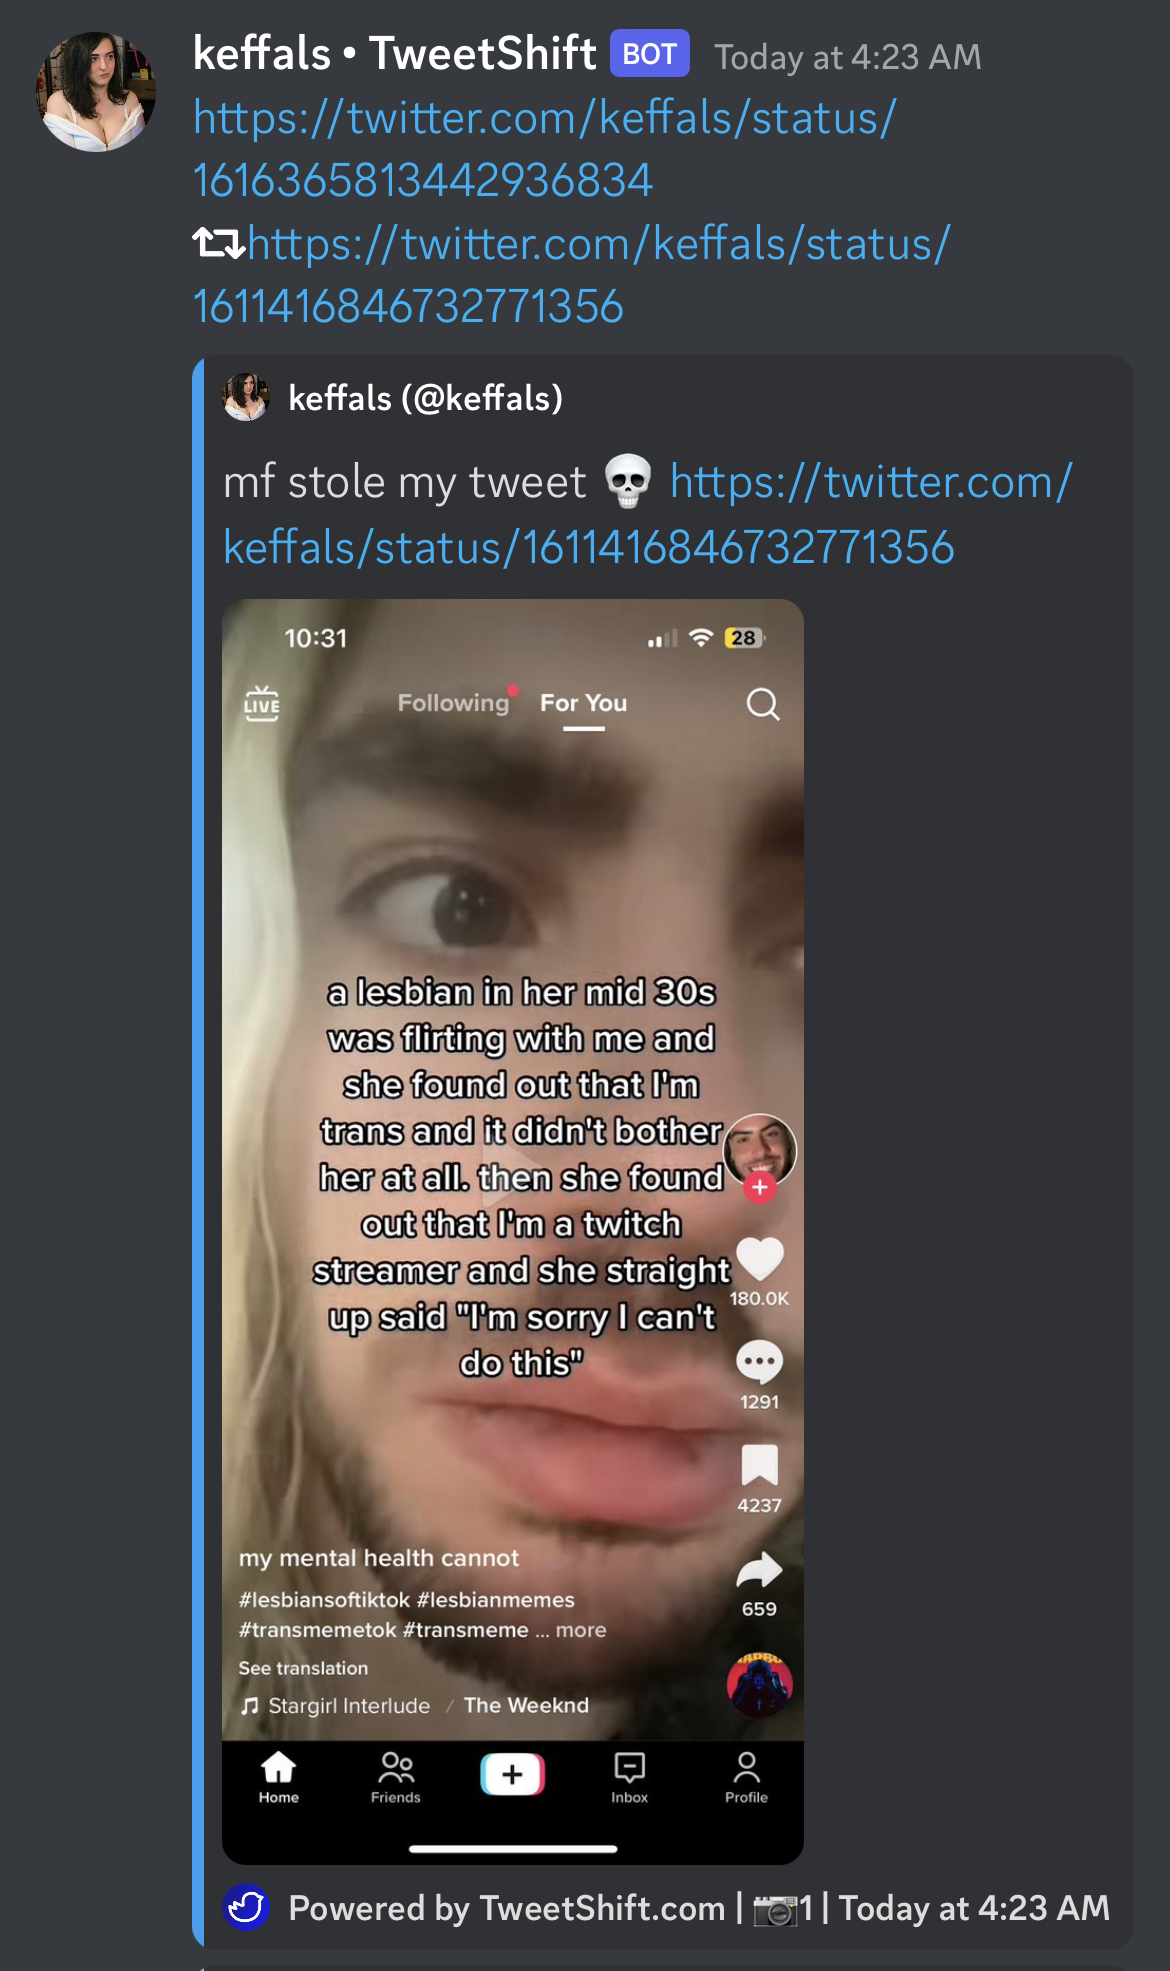
Task: Tap the create plus button in TikTok
Action: pyautogui.click(x=512, y=1774)
